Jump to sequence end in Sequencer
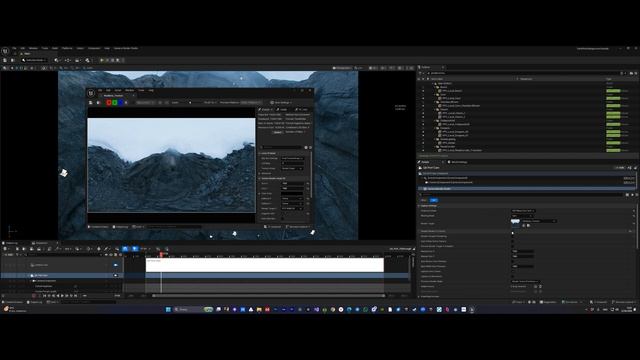The image size is (640, 360). tap(76, 296)
